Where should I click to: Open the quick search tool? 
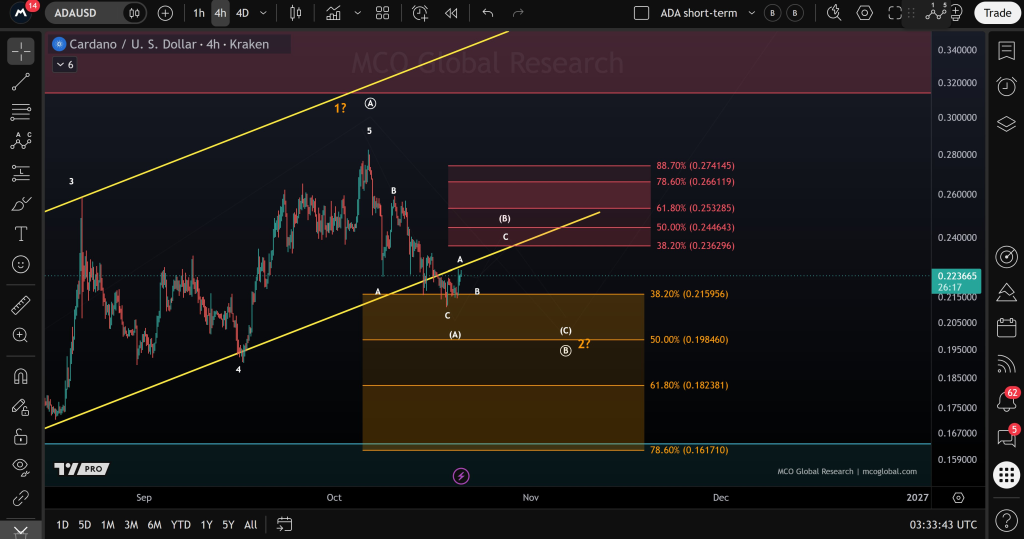[834, 13]
